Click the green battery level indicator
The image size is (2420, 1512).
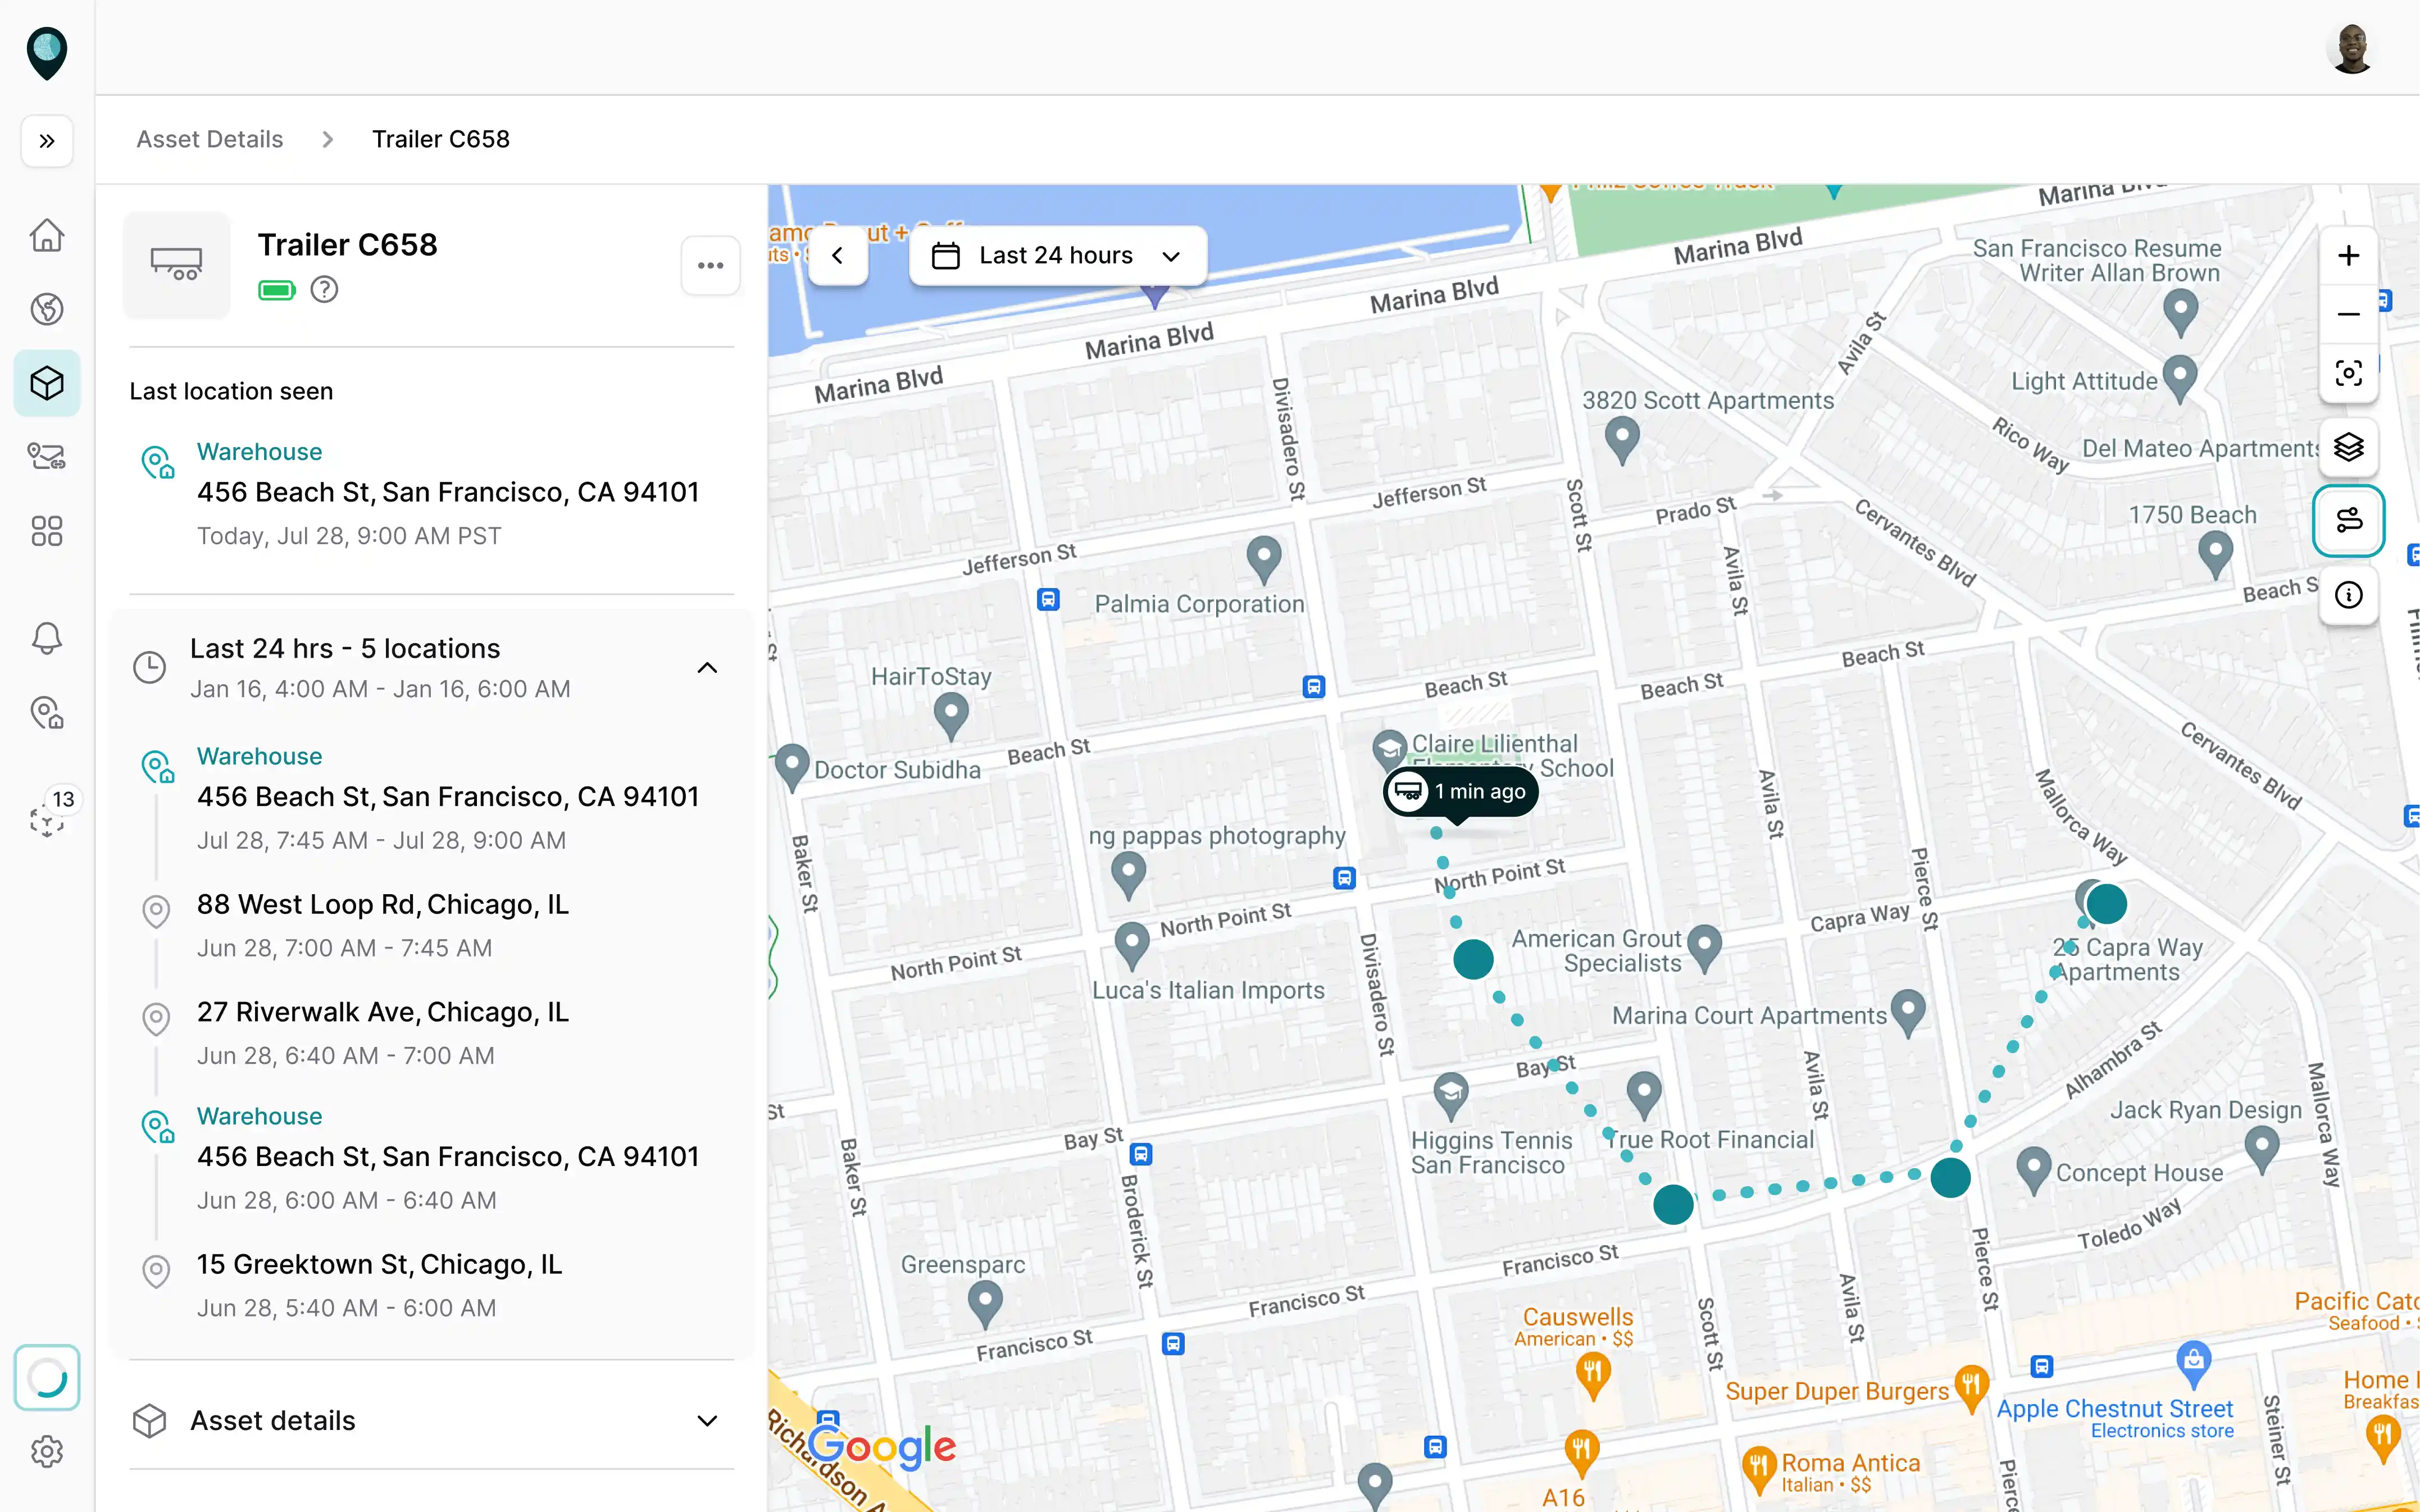[x=277, y=289]
